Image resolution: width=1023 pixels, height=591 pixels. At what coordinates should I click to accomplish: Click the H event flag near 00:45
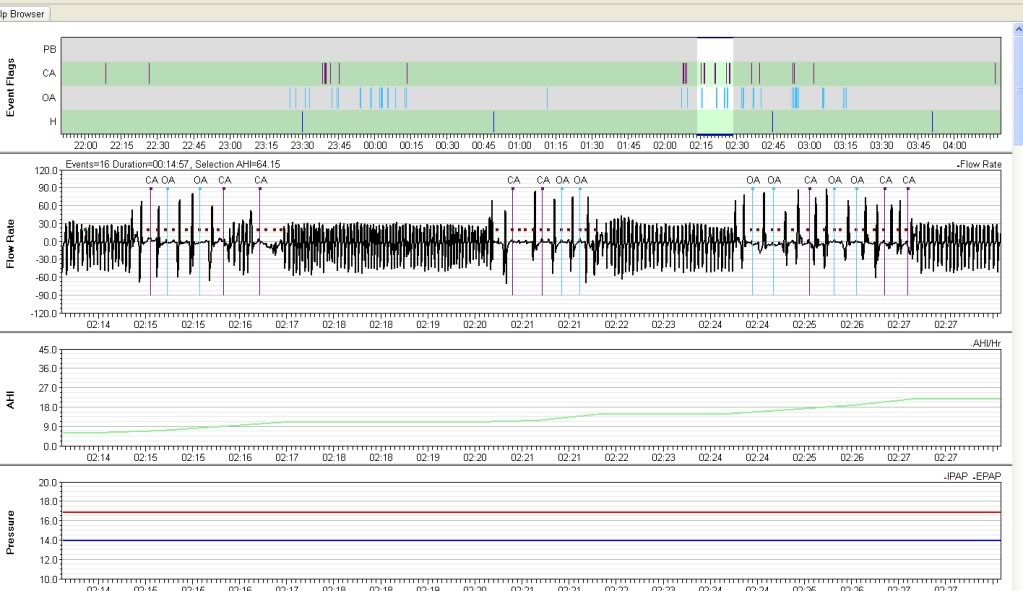tap(493, 121)
